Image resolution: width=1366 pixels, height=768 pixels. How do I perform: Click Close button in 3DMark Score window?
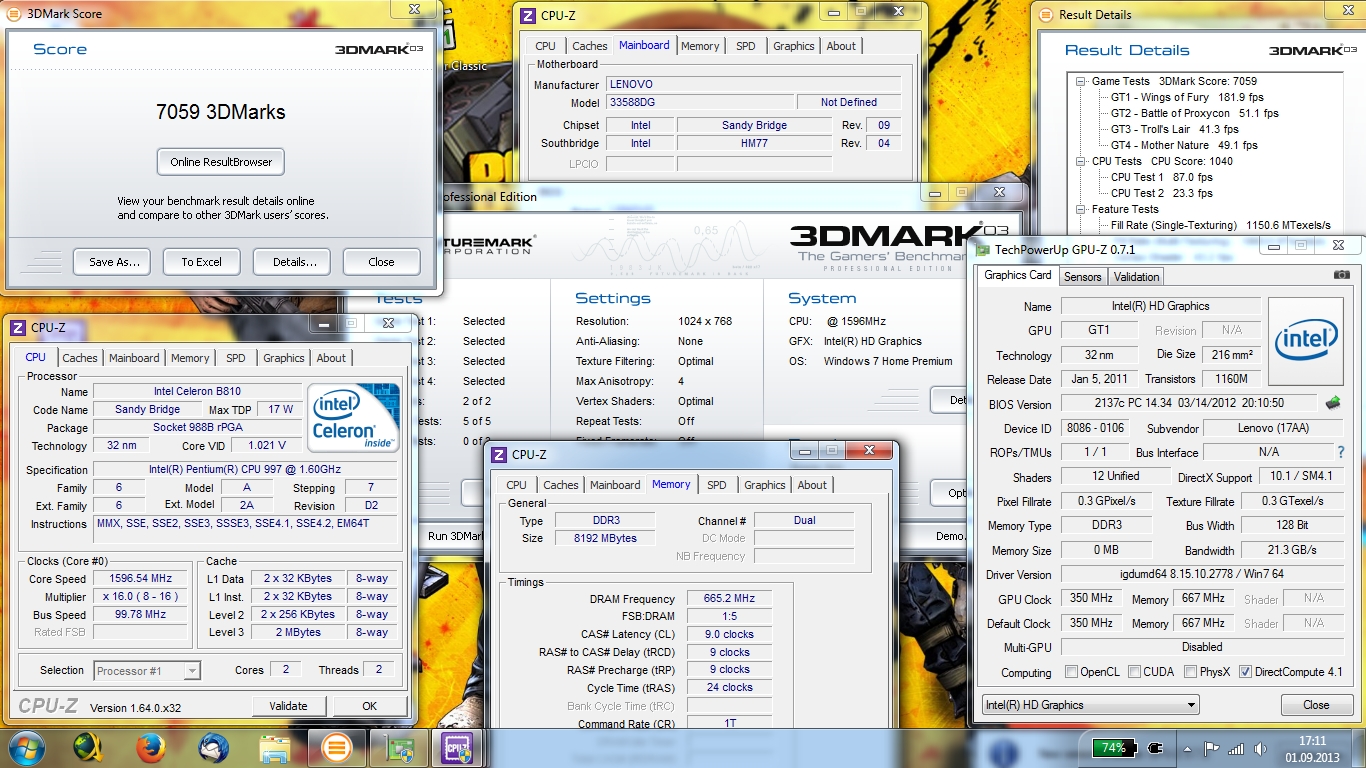click(381, 262)
